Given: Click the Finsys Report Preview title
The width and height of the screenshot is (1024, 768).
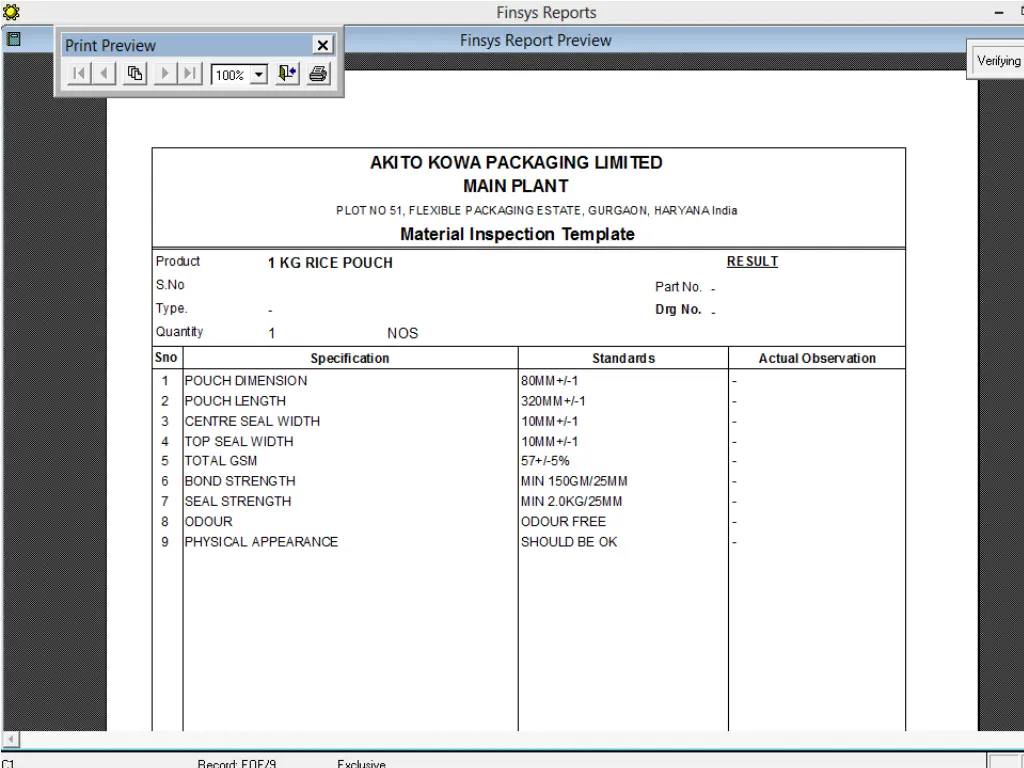Looking at the screenshot, I should 536,40.
